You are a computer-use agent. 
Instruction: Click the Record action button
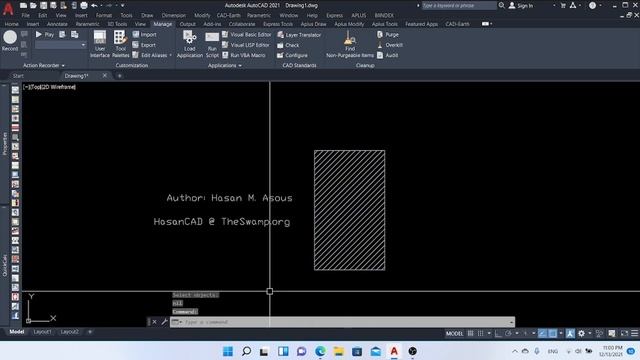pyautogui.click(x=10, y=41)
